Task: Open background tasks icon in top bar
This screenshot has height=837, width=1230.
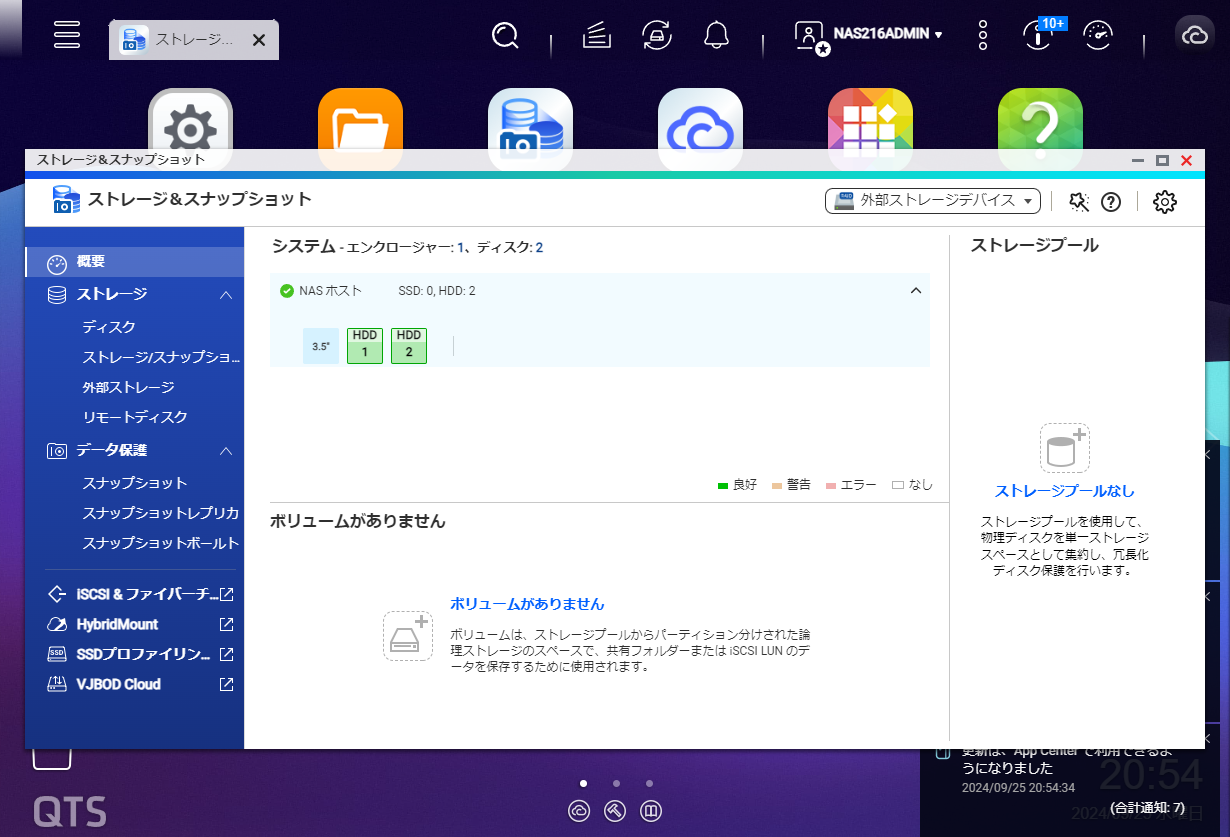Action: [x=597, y=36]
